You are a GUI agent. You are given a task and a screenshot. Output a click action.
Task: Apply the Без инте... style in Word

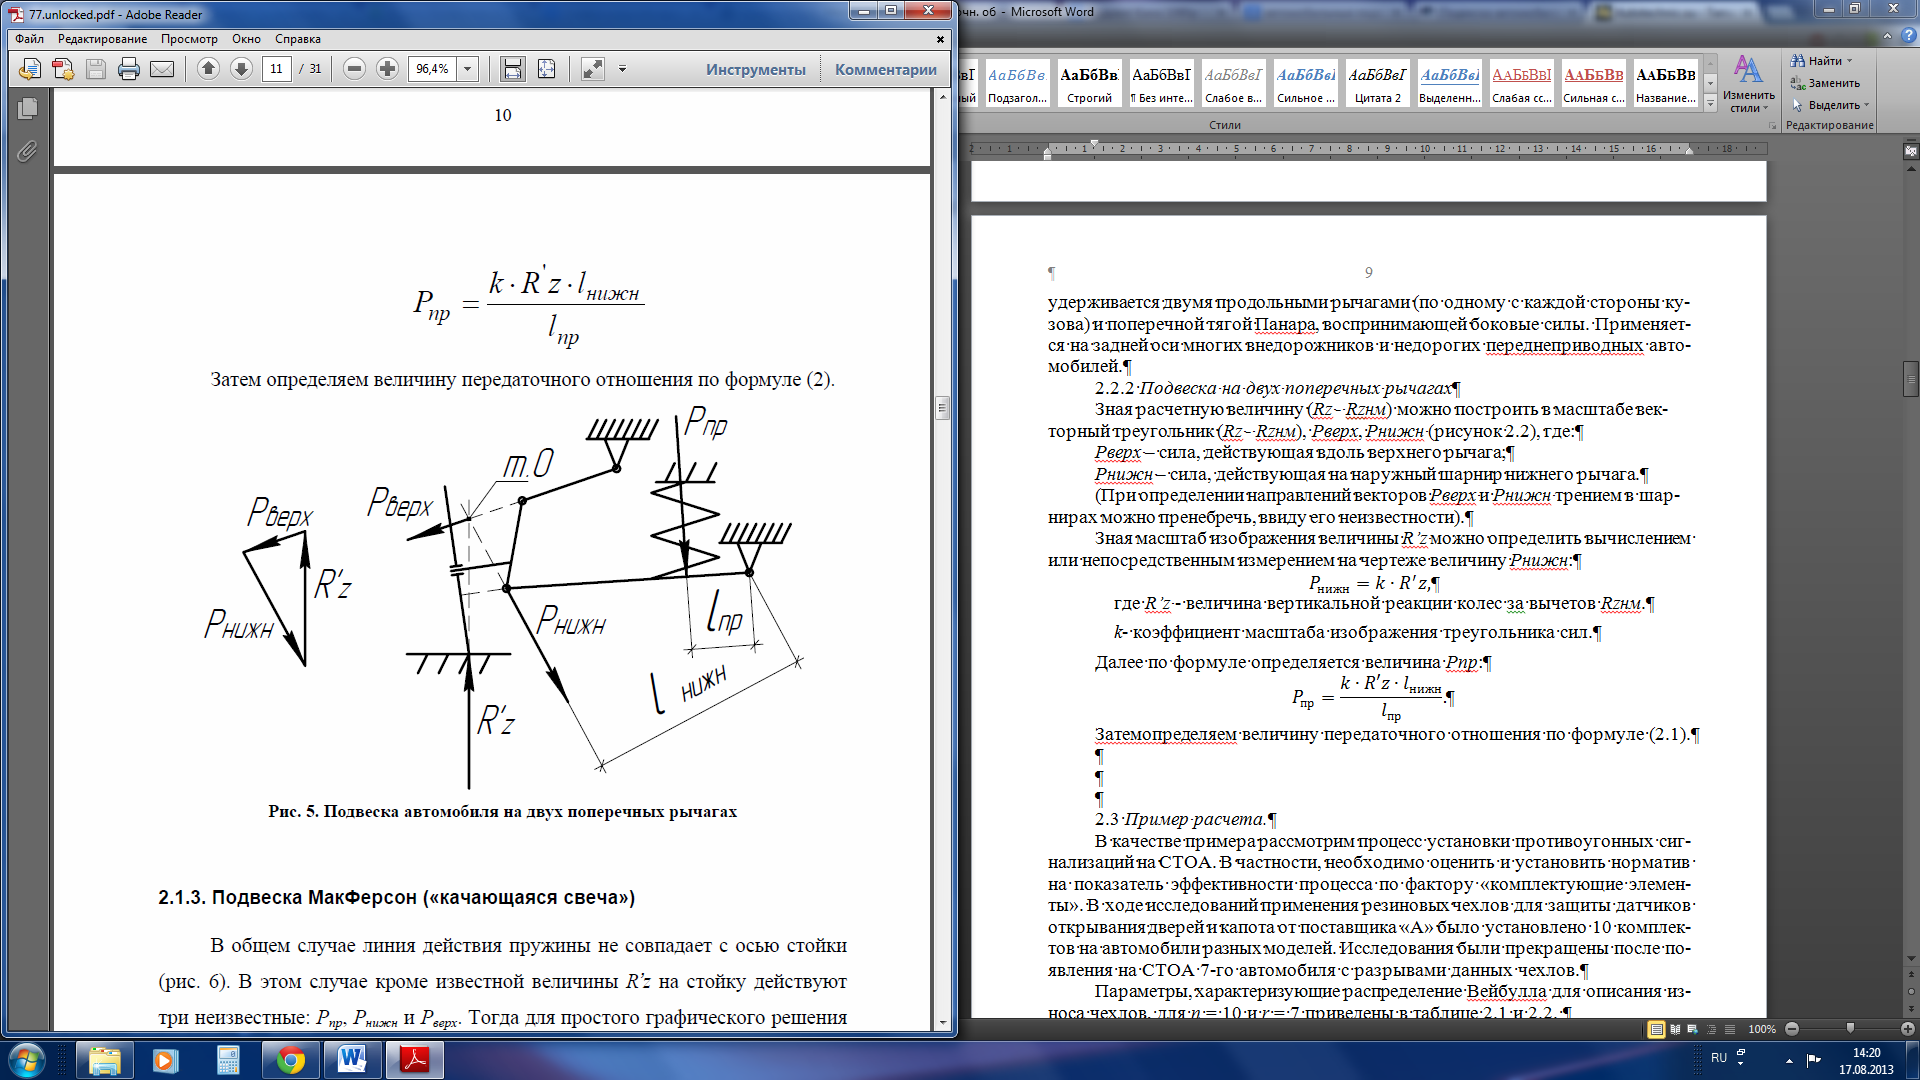click(x=1161, y=83)
